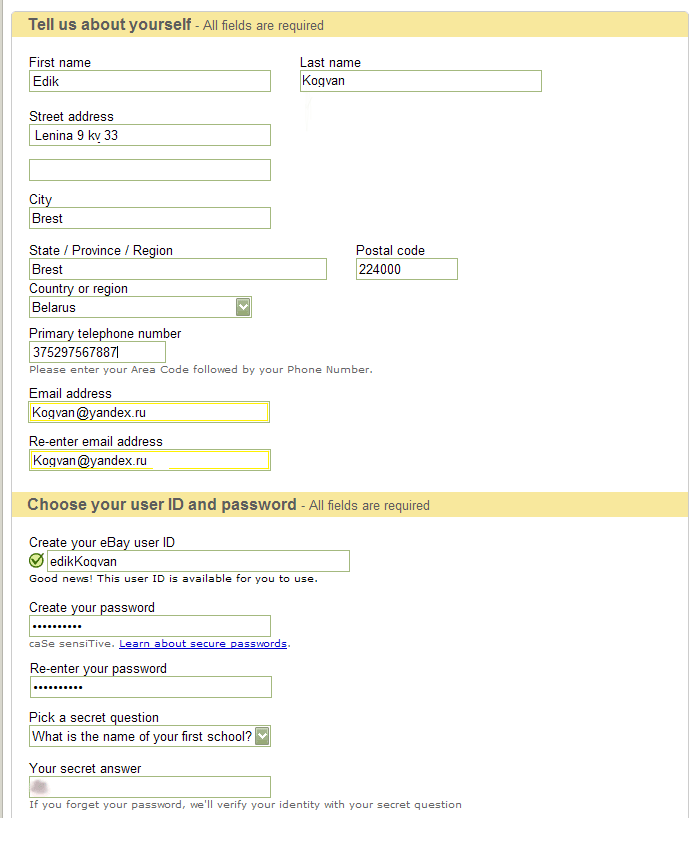Image resolution: width=696 pixels, height=856 pixels.
Task: Click the Choose your user ID and password heading
Action: 162,505
